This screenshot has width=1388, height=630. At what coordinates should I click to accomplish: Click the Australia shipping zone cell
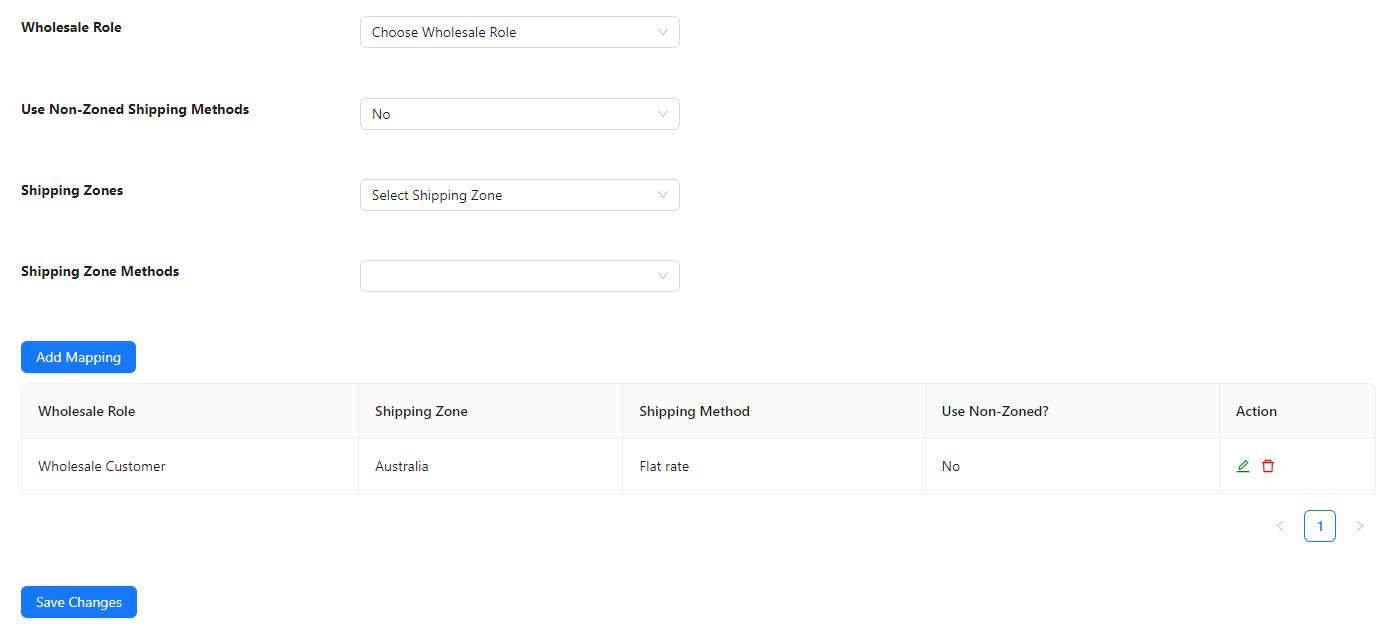click(402, 466)
